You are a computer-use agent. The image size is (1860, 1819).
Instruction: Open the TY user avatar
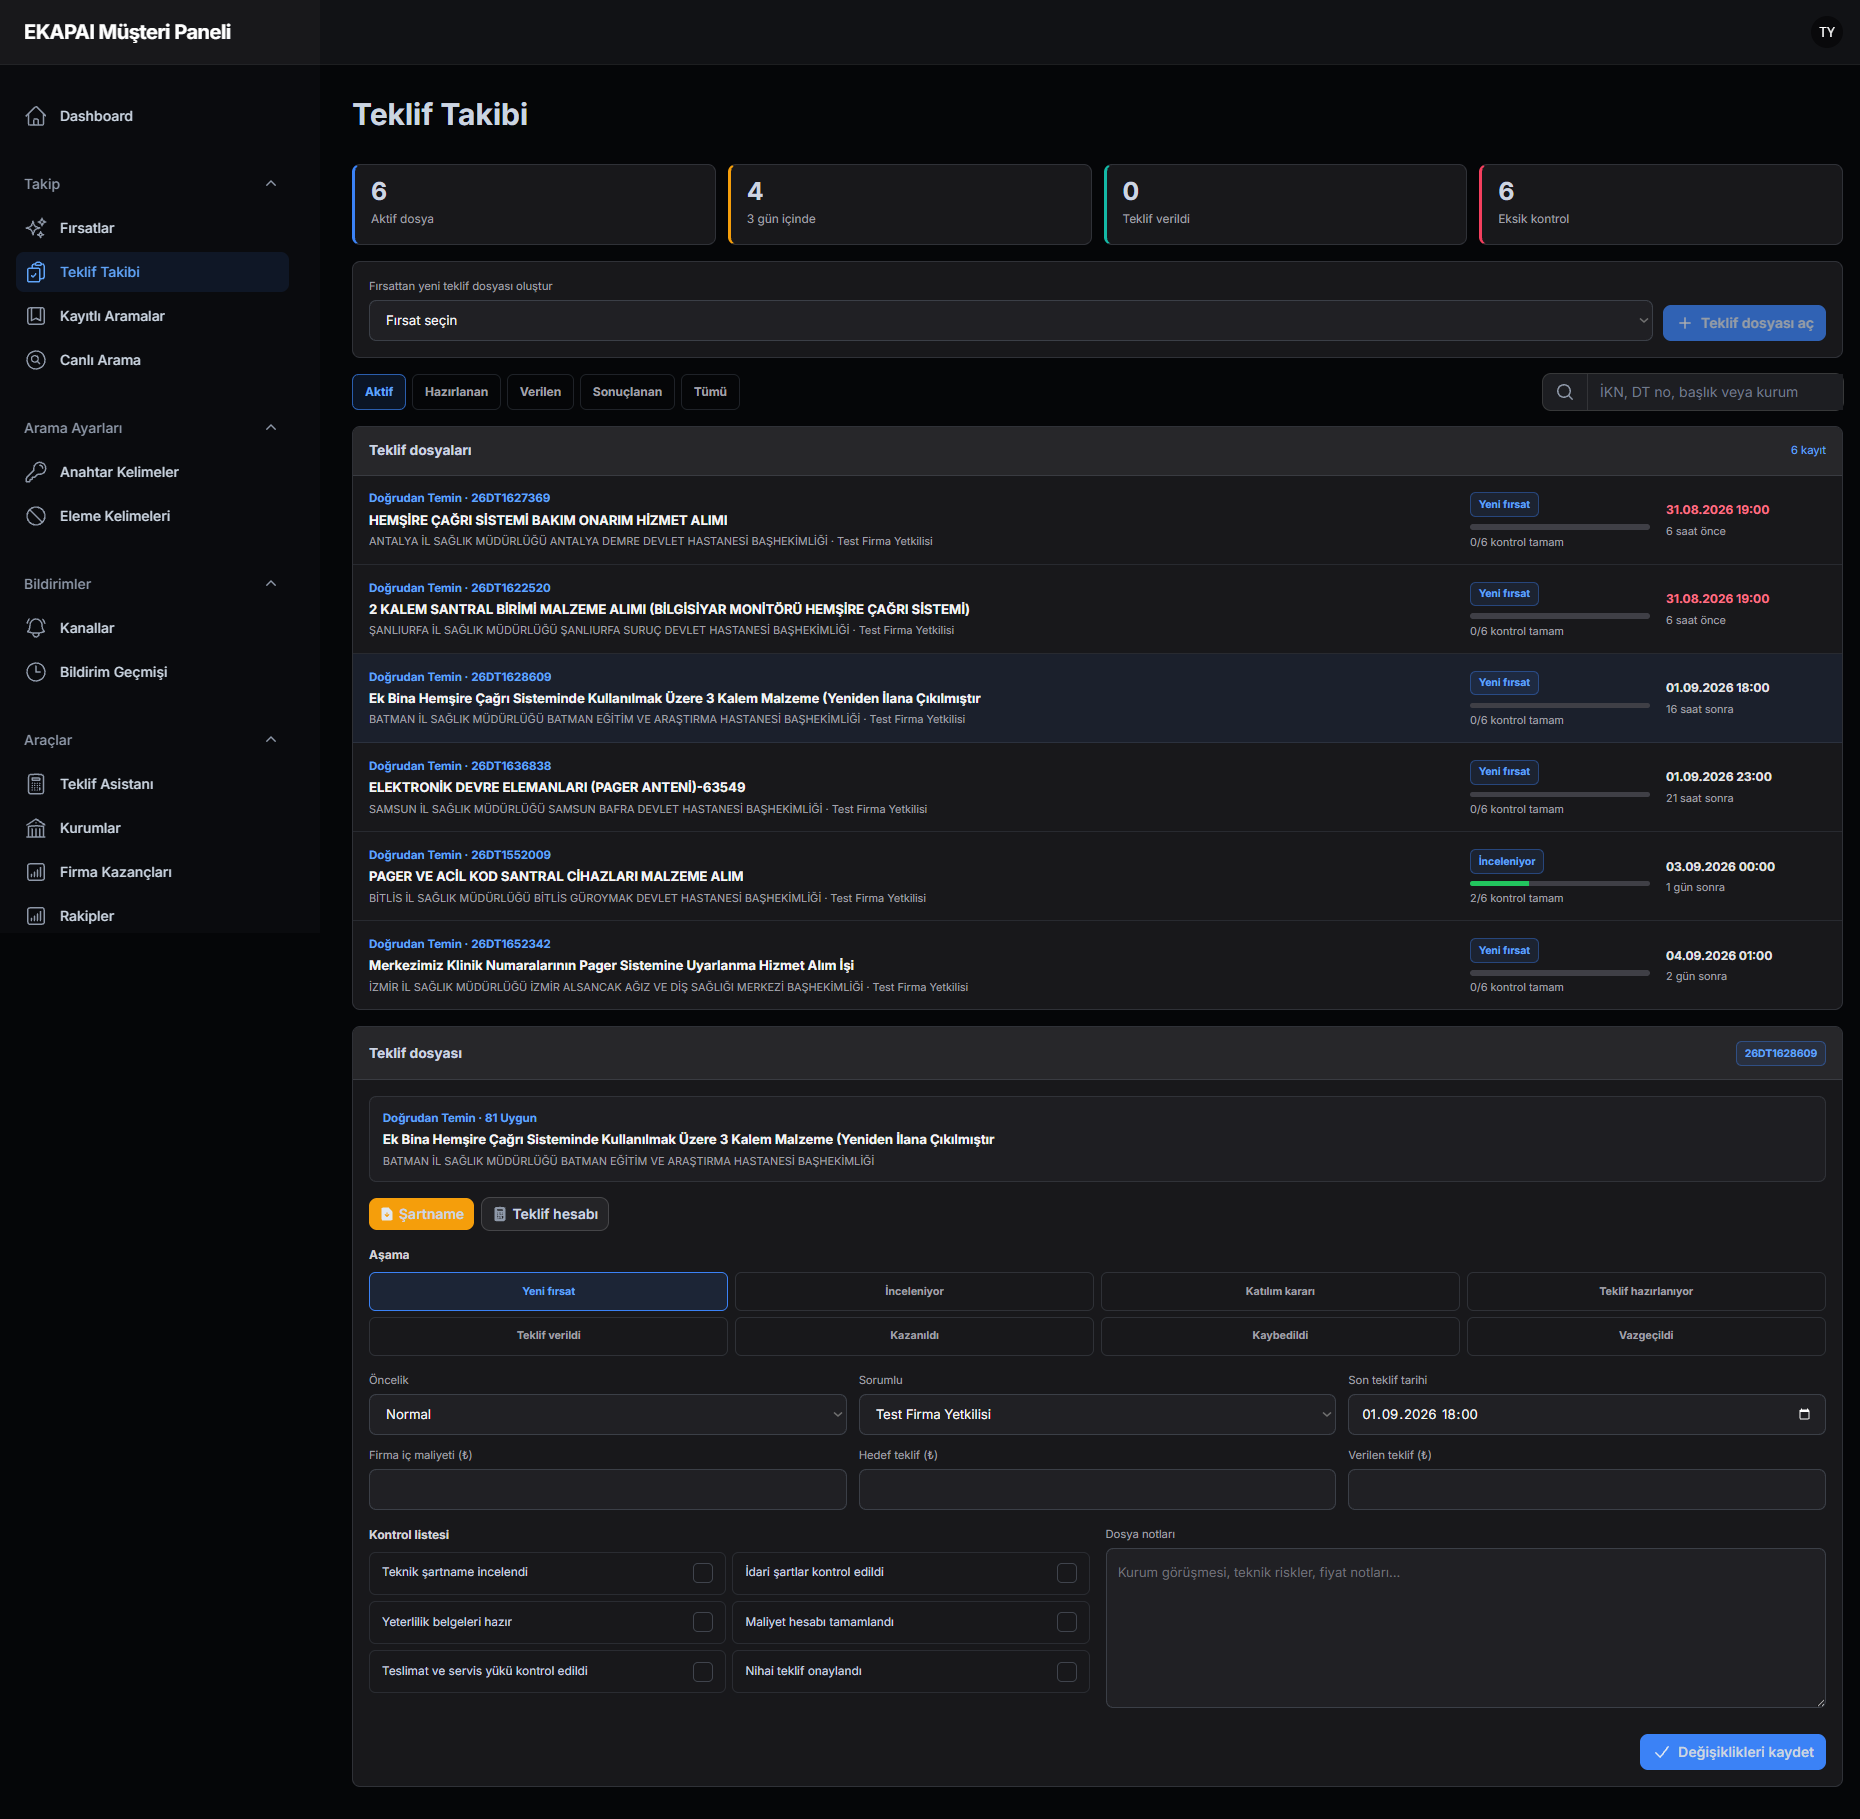(x=1827, y=32)
